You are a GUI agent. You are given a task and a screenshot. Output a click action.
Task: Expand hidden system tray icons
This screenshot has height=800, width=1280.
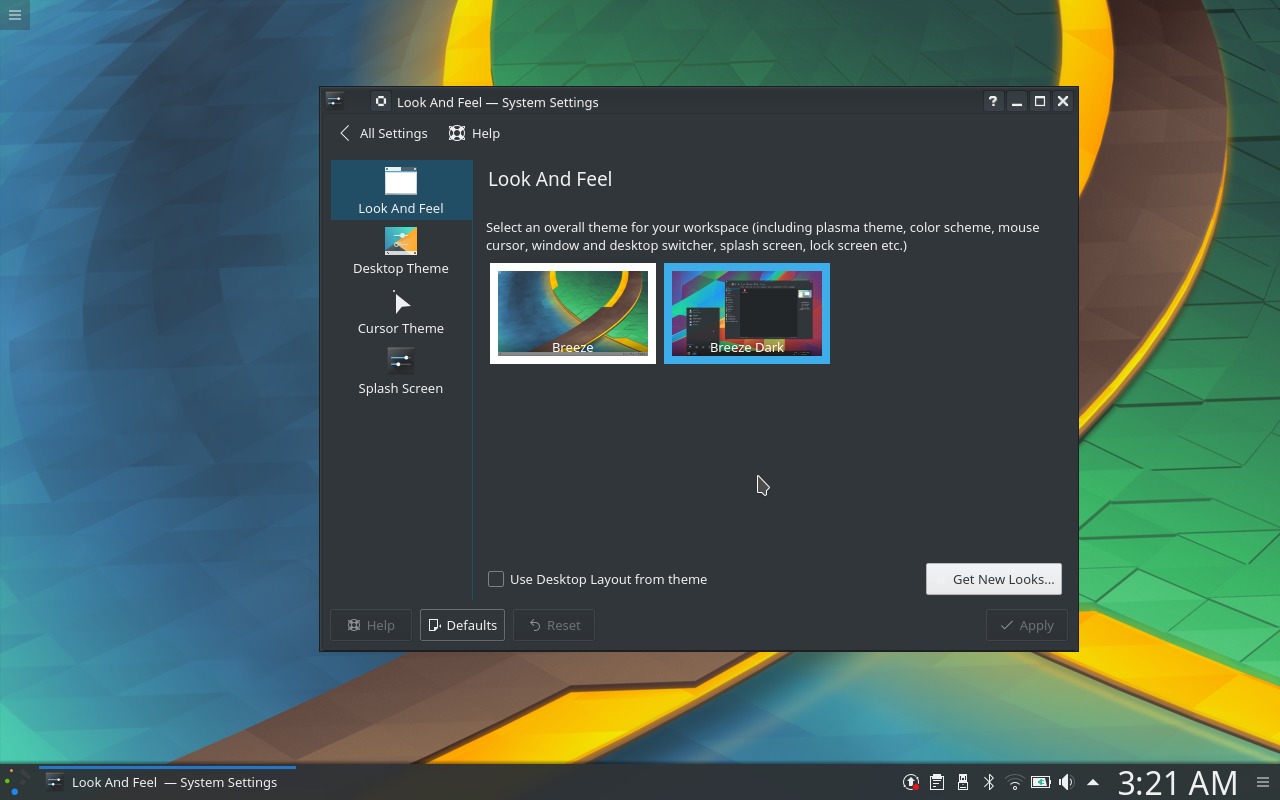[x=1093, y=782]
